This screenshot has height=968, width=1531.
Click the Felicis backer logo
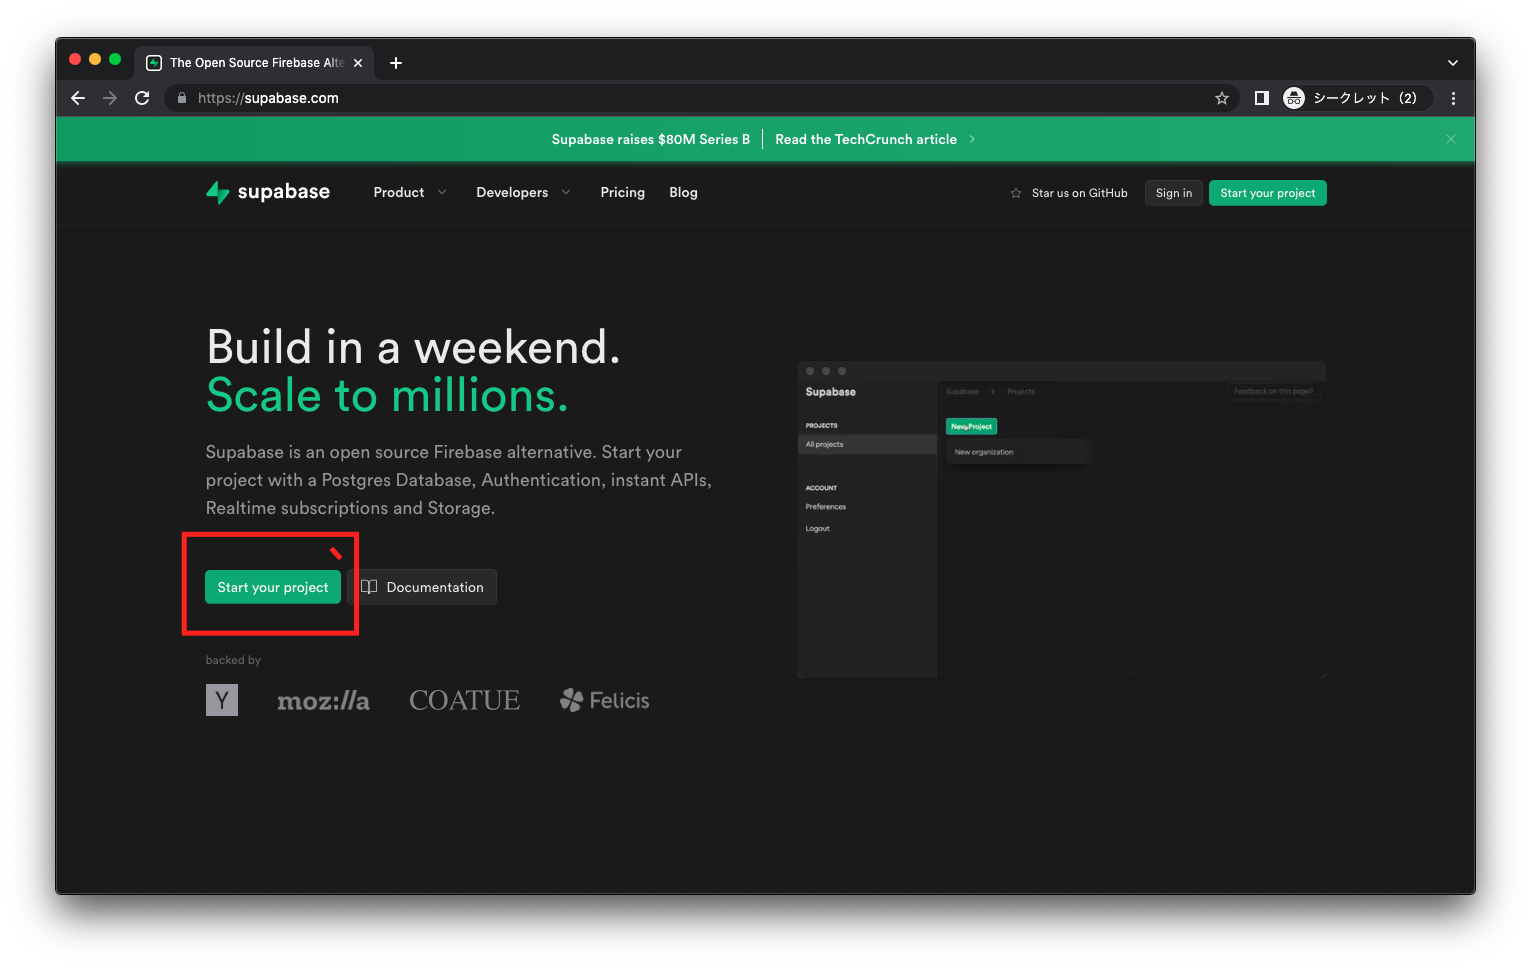604,700
